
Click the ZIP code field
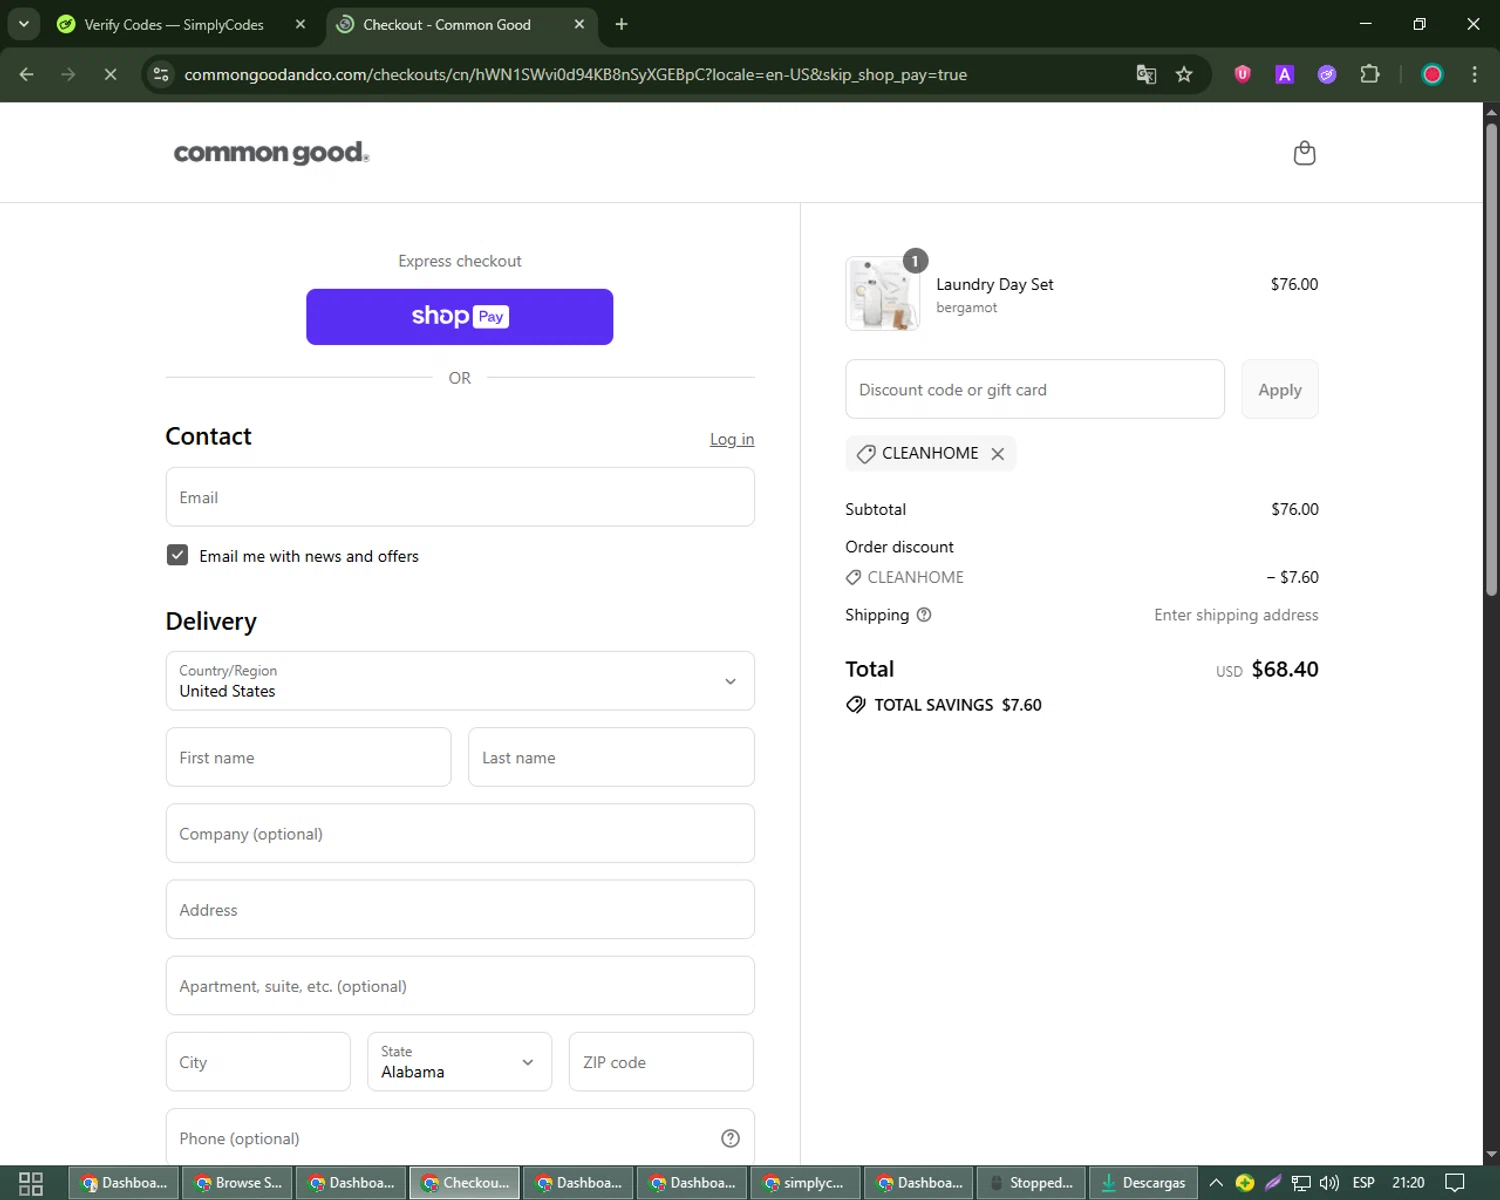tap(661, 1062)
